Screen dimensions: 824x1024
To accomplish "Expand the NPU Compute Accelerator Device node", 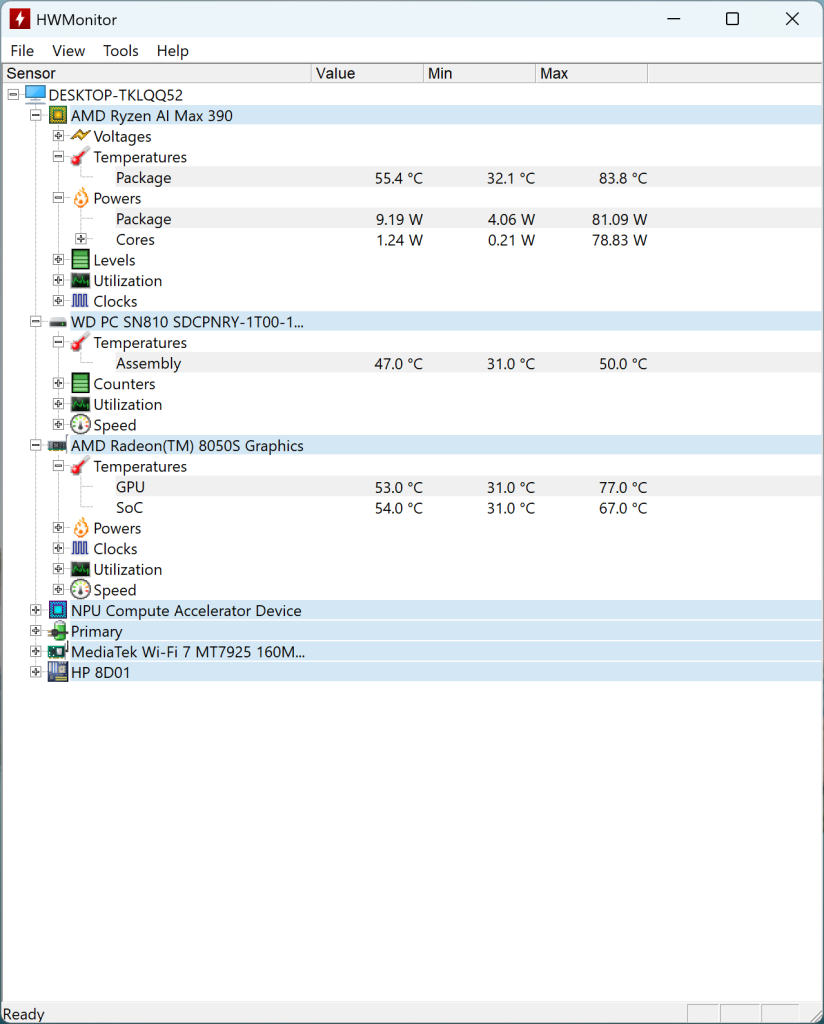I will click(36, 611).
